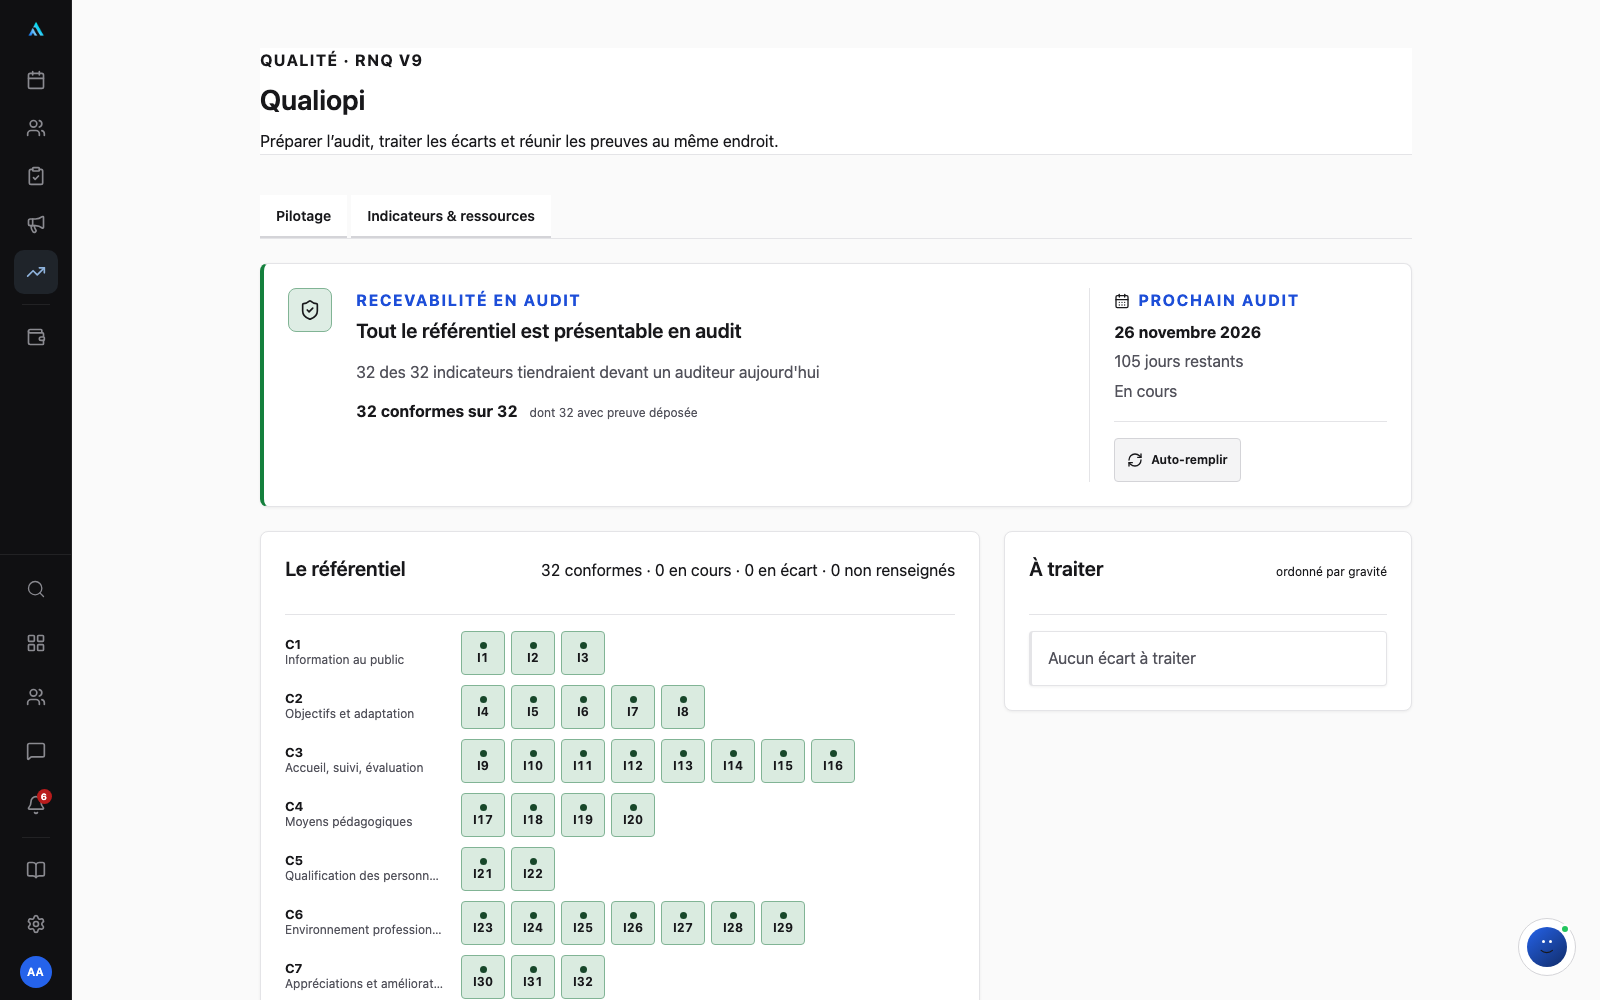The height and width of the screenshot is (1000, 1600).
Task: Click the ordonné par gravité label
Action: [1331, 572]
